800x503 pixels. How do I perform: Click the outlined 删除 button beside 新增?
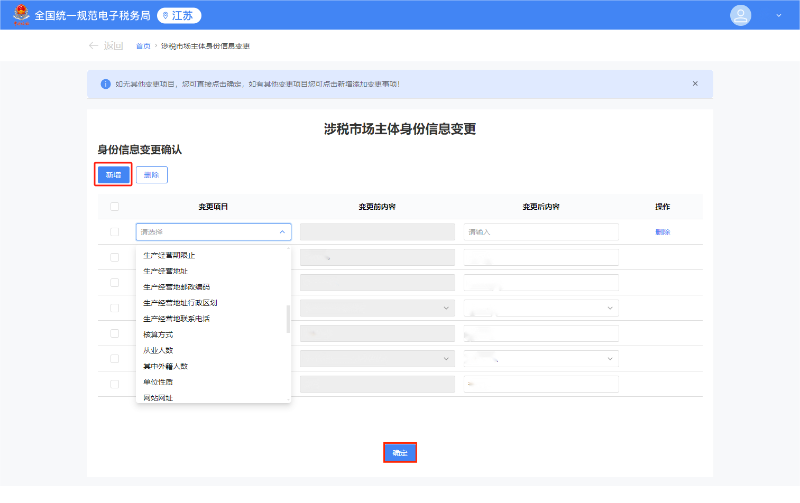pyautogui.click(x=152, y=174)
